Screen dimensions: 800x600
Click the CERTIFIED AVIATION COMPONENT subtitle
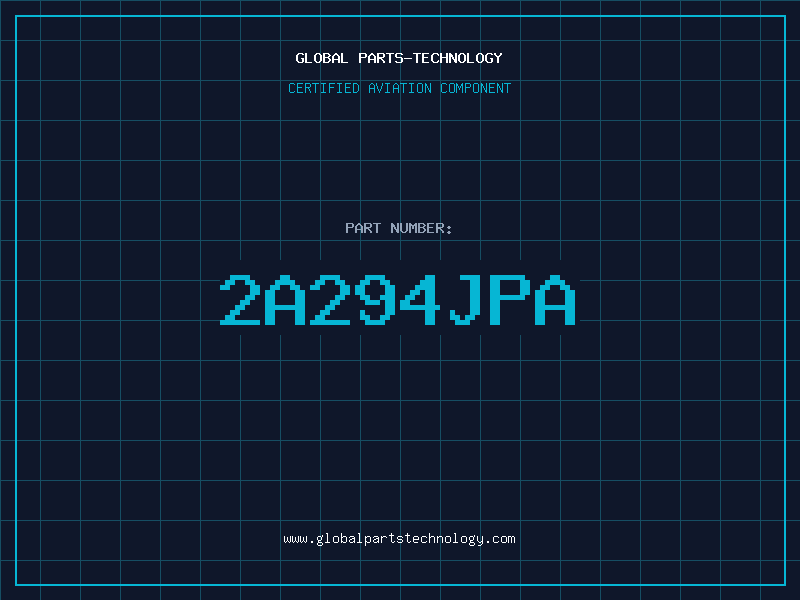tap(399, 88)
